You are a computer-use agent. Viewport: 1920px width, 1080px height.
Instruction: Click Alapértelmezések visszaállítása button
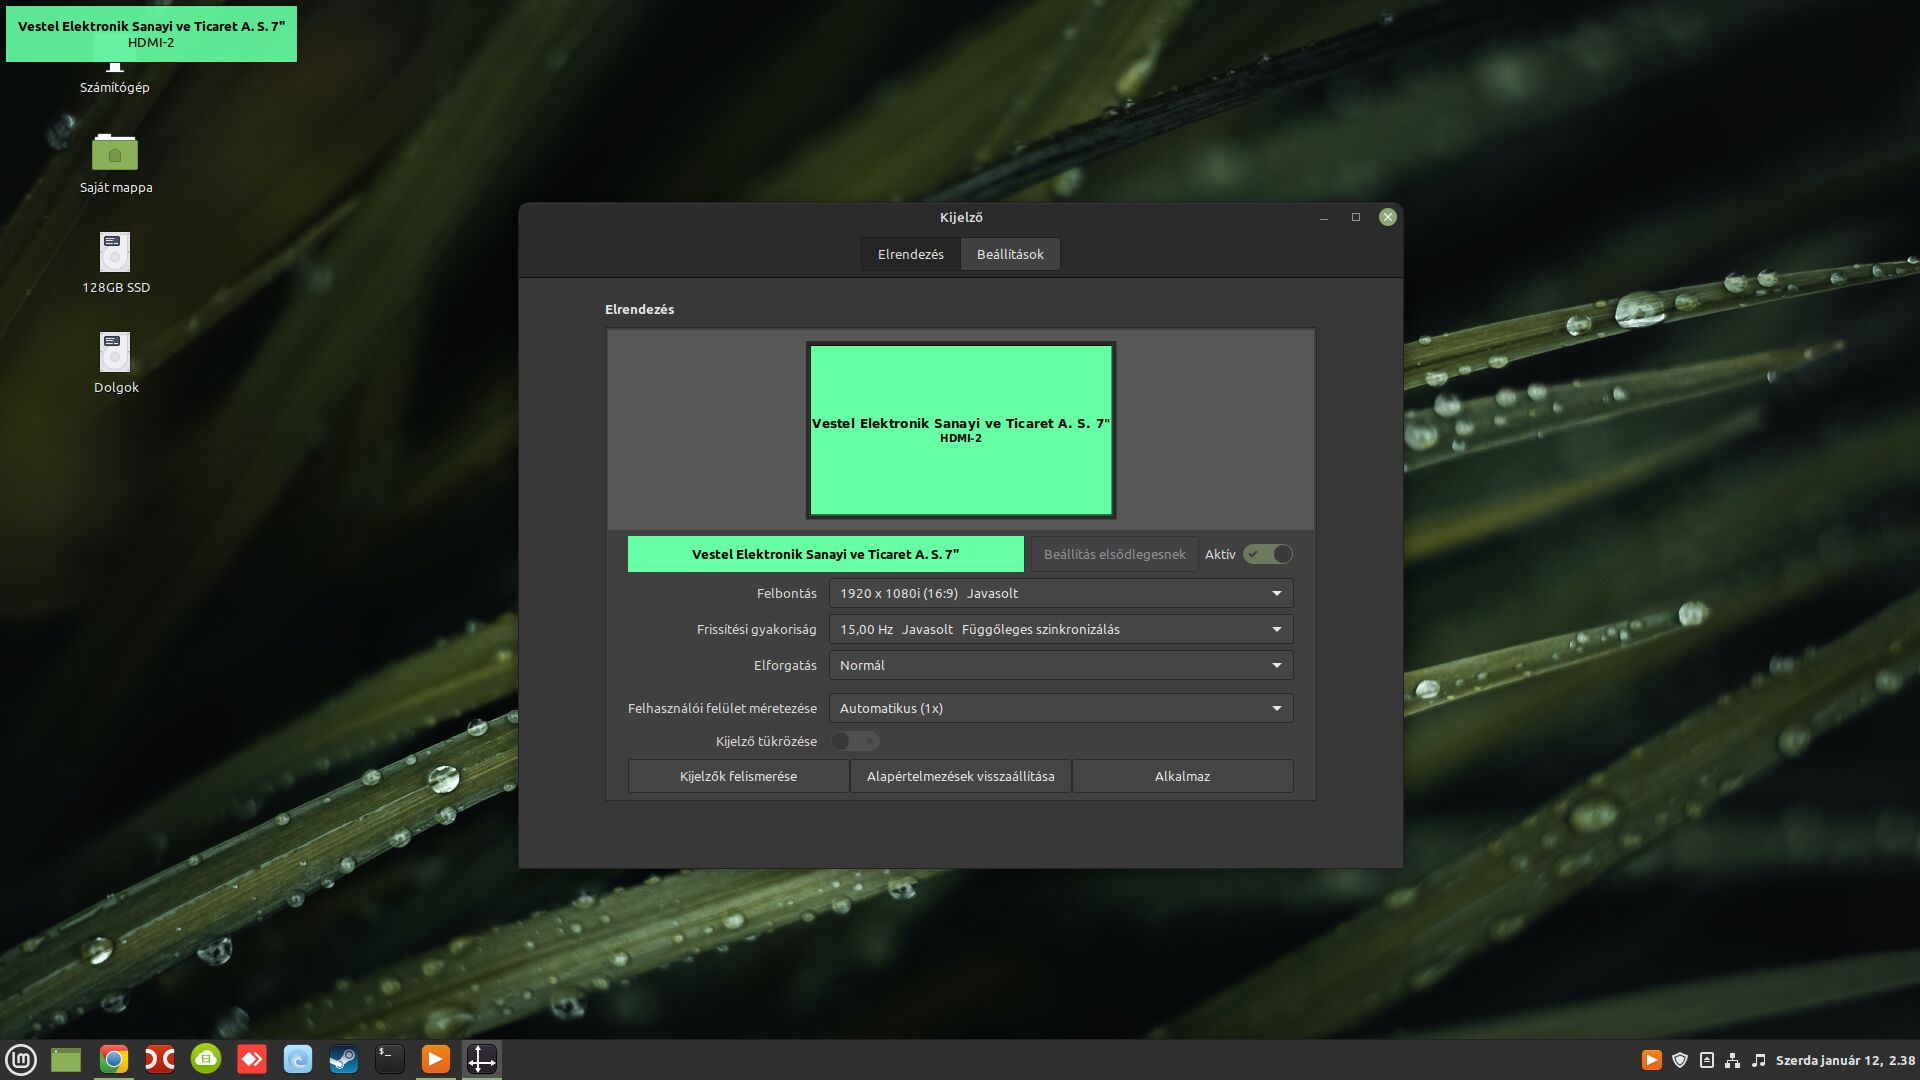click(x=960, y=776)
